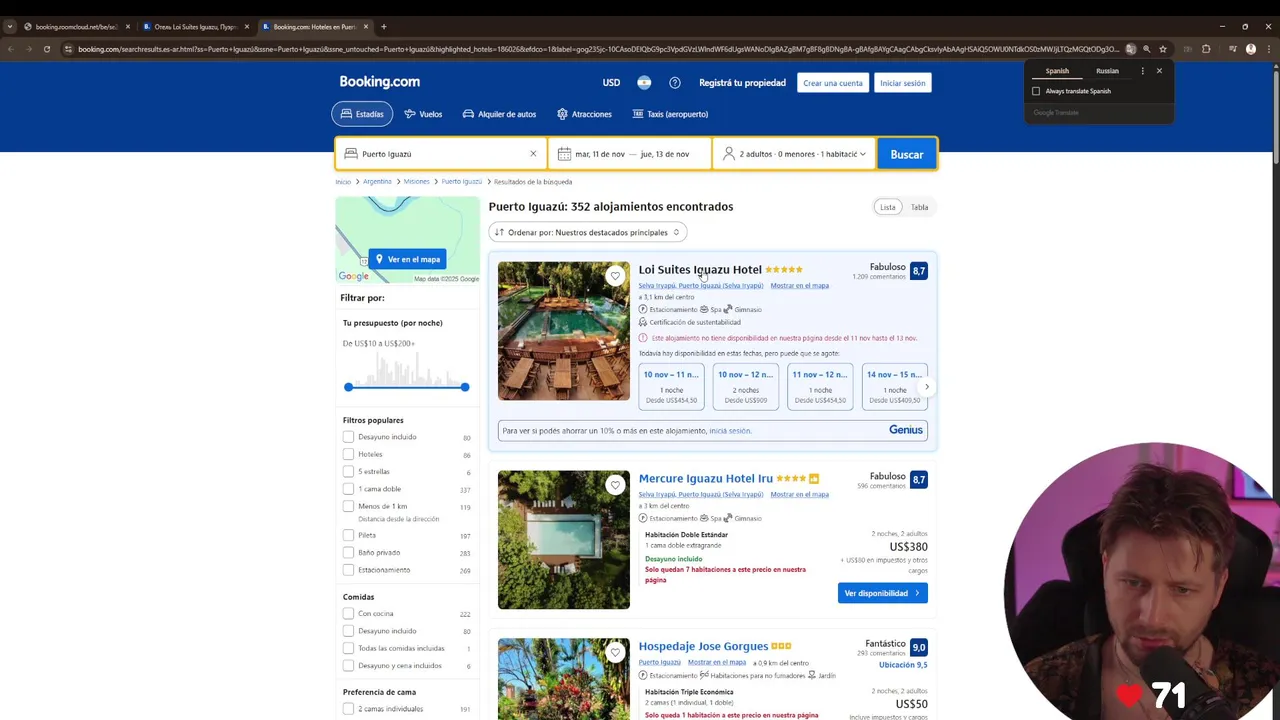Viewport: 1280px width, 720px height.
Task: Check the Pileta filter
Action: click(x=348, y=535)
